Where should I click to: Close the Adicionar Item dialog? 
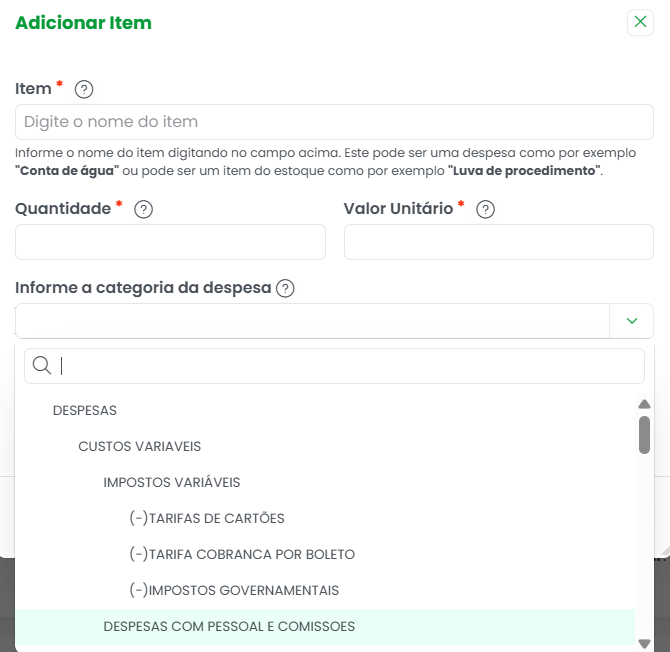[640, 22]
